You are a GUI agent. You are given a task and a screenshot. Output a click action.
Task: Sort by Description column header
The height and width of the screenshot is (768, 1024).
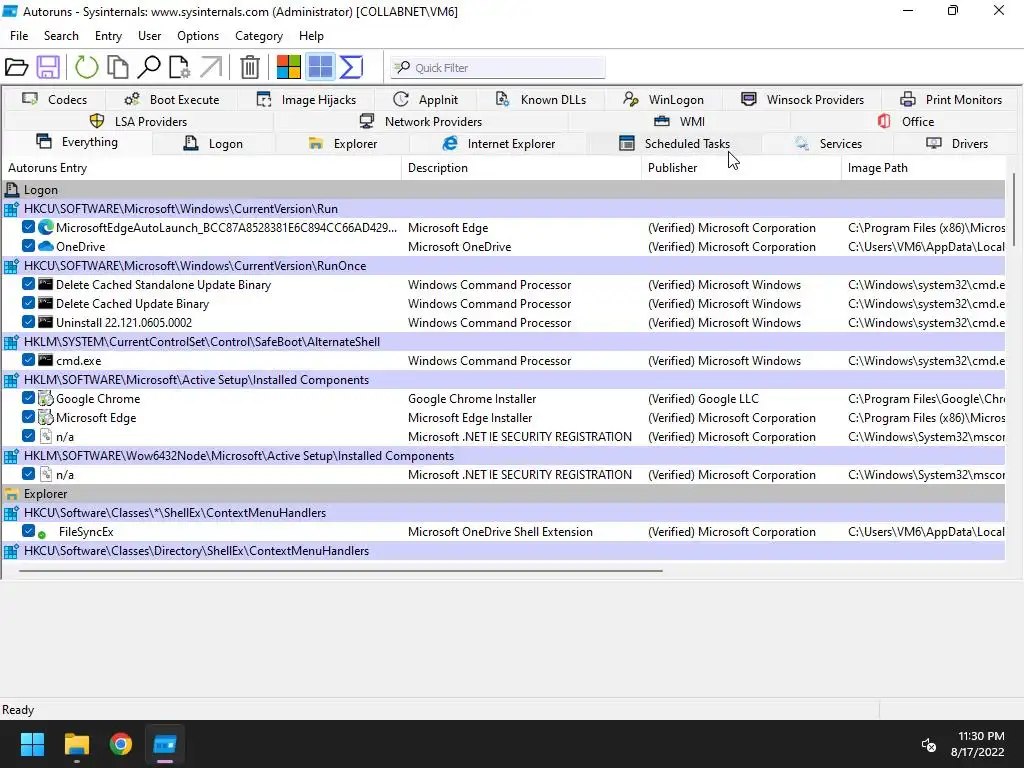(x=522, y=168)
